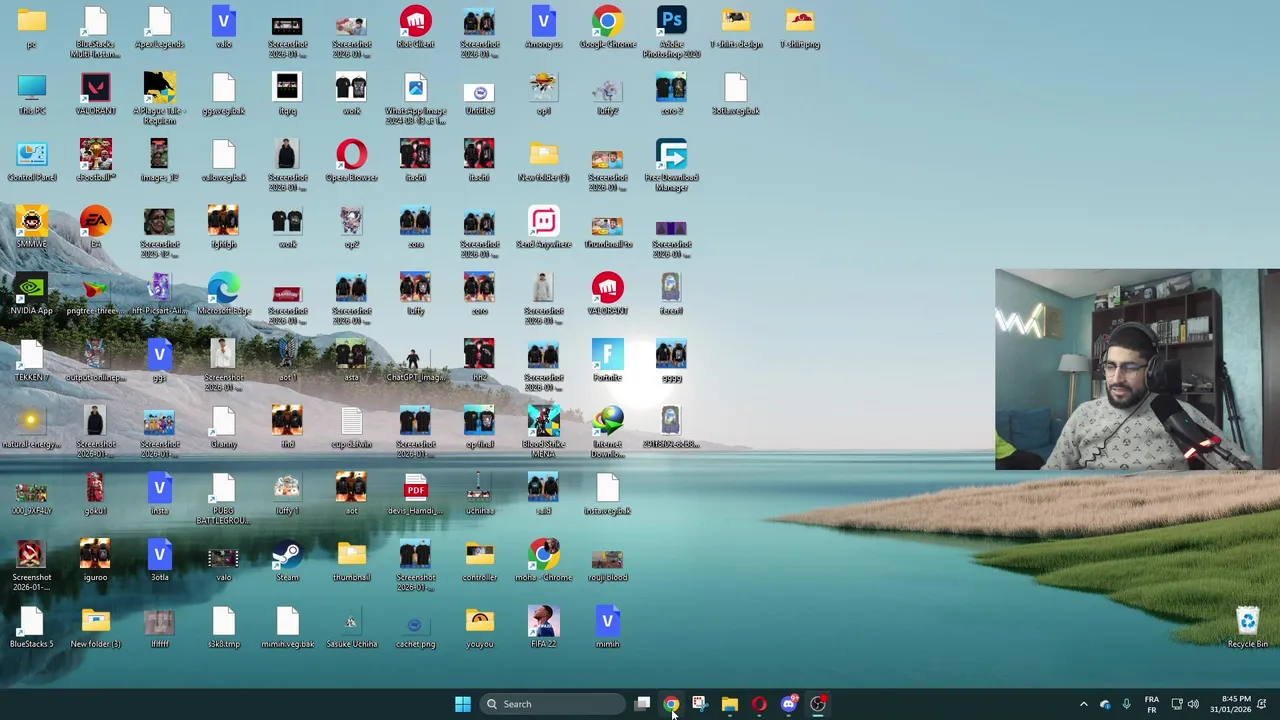Select the SMMWE desktop shortcut
This screenshot has height=720, width=1280.
(x=31, y=228)
